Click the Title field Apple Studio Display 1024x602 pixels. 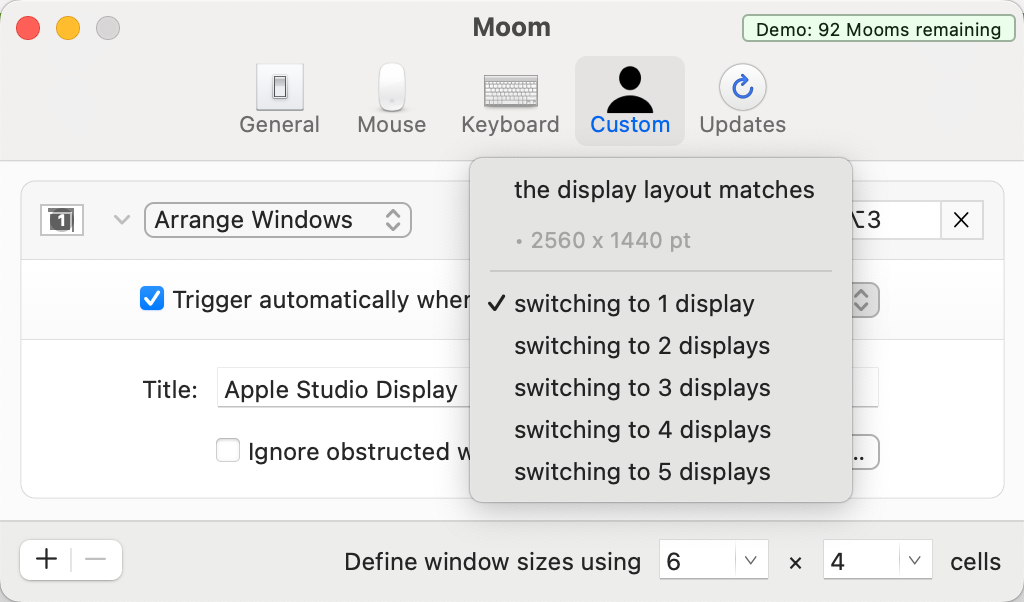[344, 389]
